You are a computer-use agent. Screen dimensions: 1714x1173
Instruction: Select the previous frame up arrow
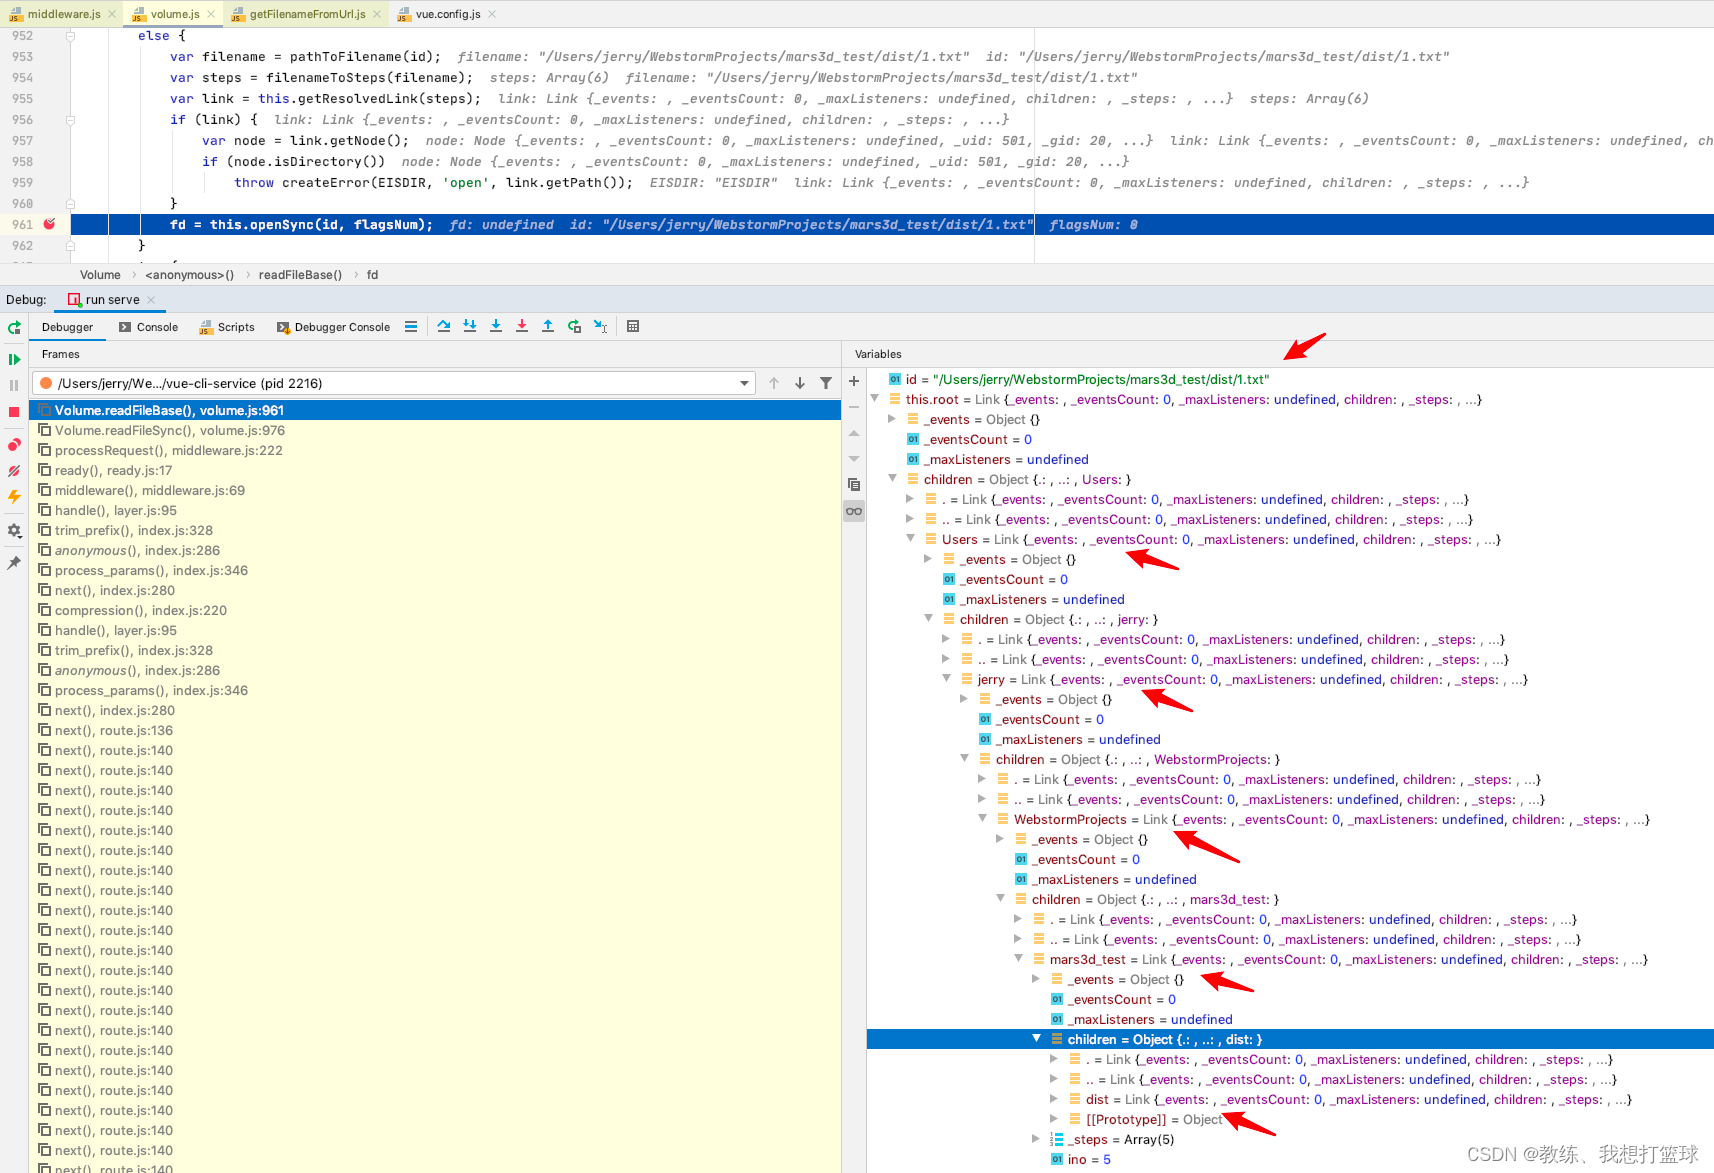tap(774, 383)
